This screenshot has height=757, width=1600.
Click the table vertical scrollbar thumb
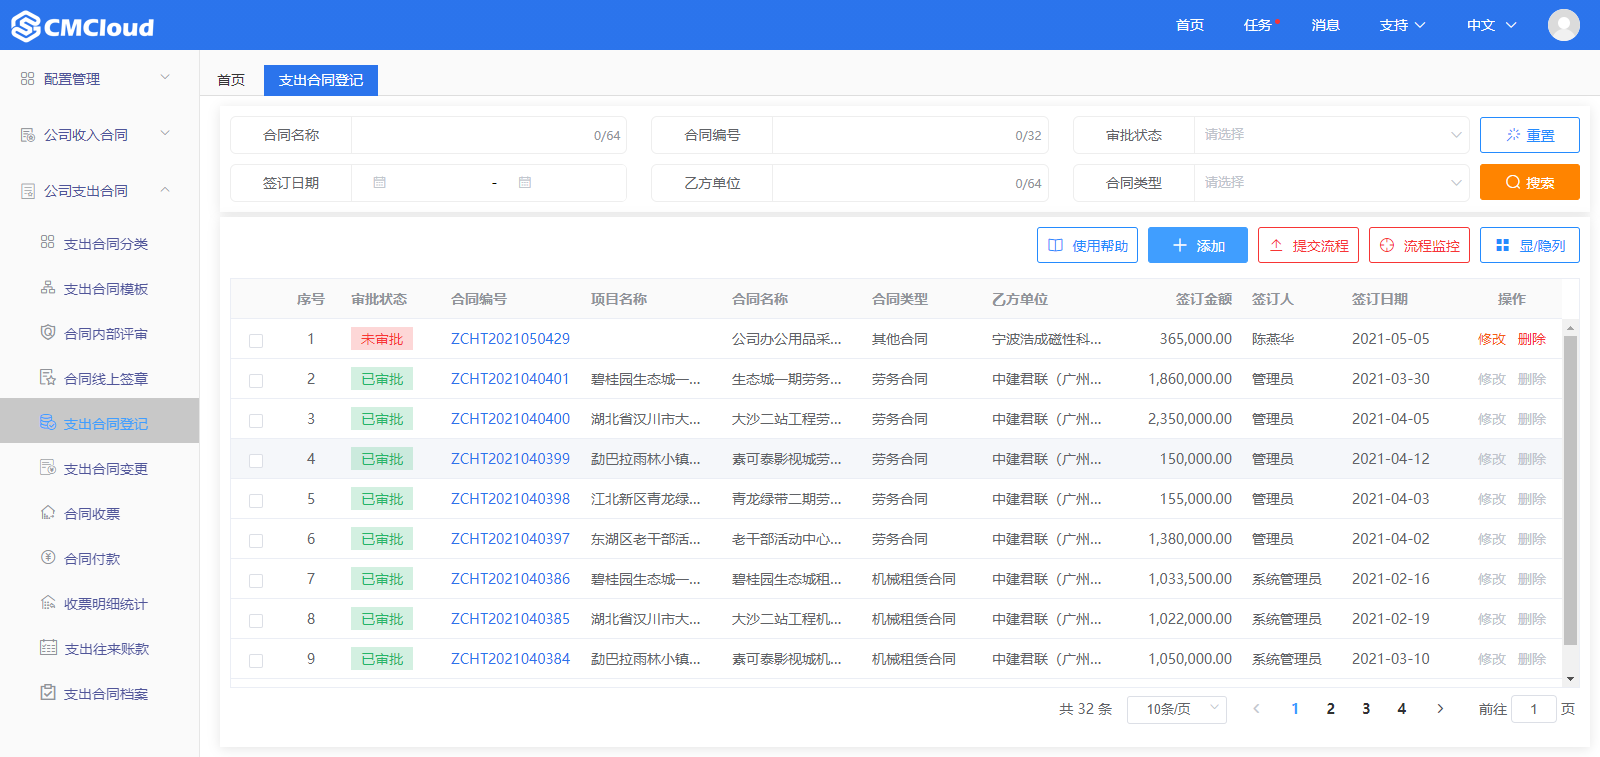[1570, 490]
